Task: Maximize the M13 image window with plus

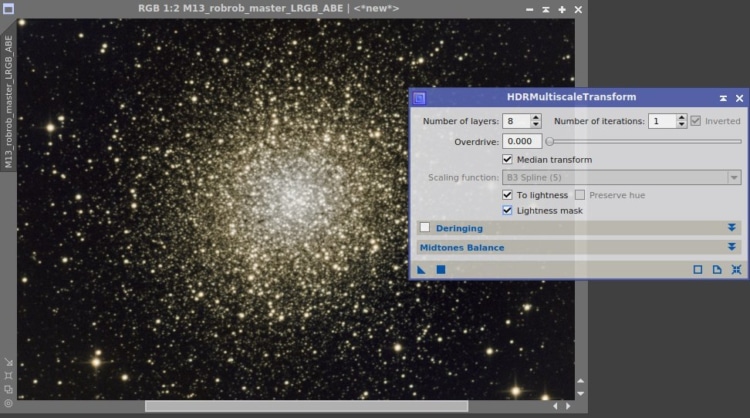Action: pos(562,10)
